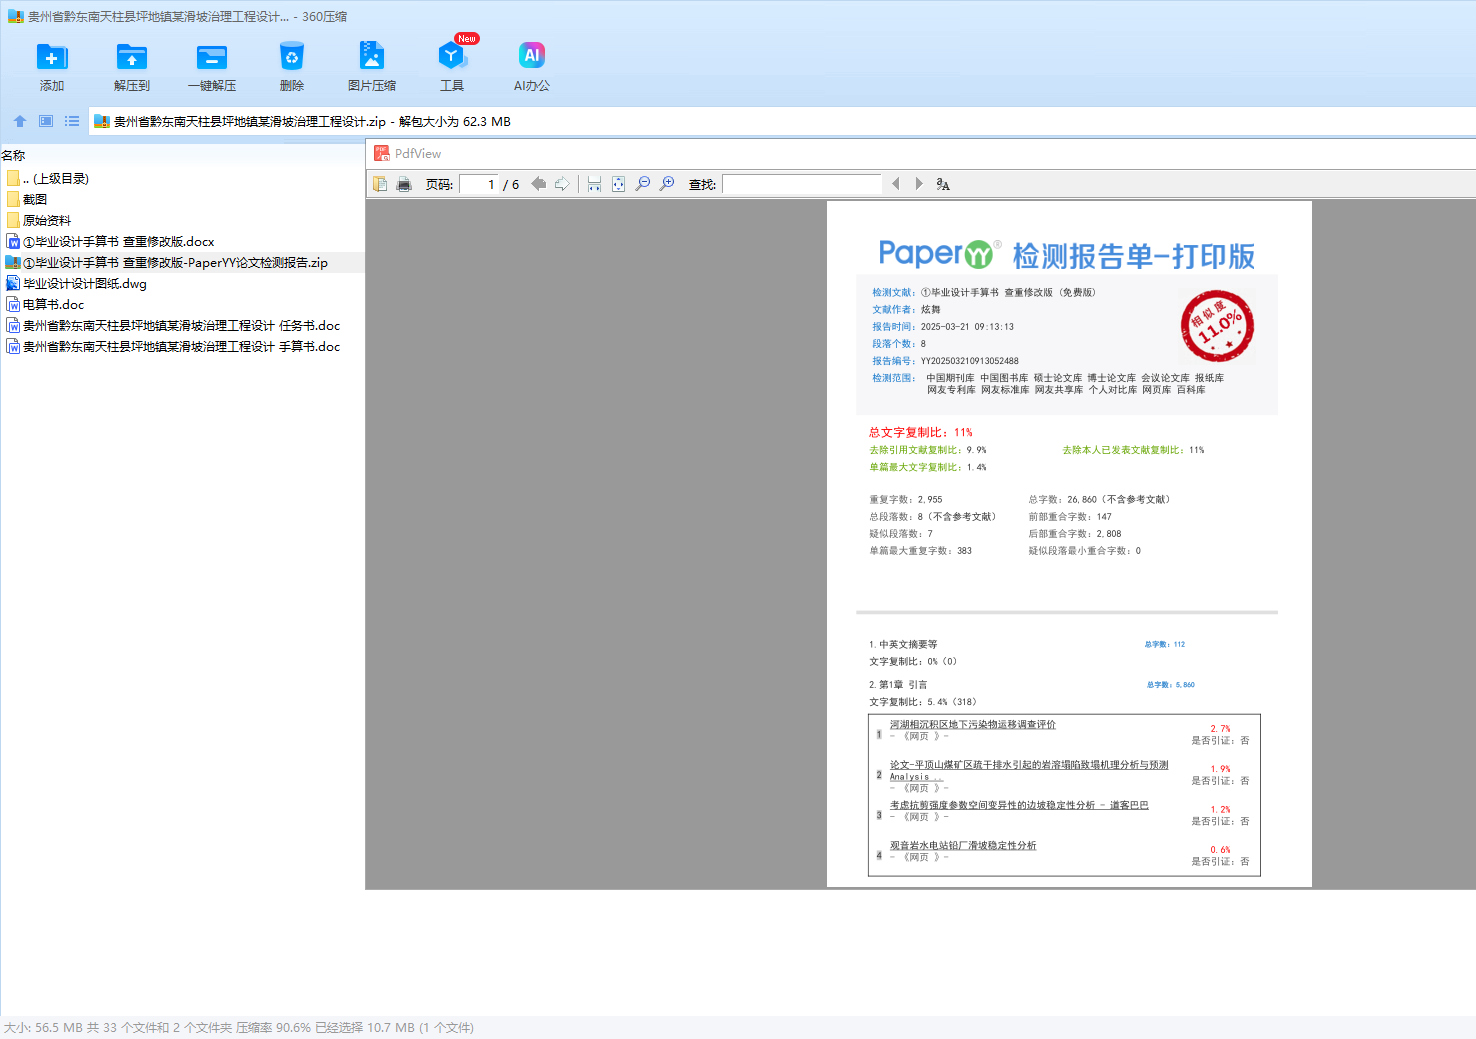The height and width of the screenshot is (1039, 1476).
Task: Click 总文字复制比: 11% text
Action: coord(921,433)
